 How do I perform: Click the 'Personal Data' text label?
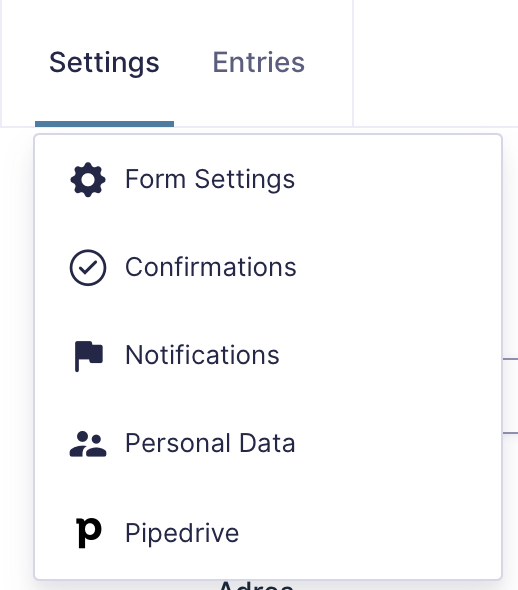210,444
